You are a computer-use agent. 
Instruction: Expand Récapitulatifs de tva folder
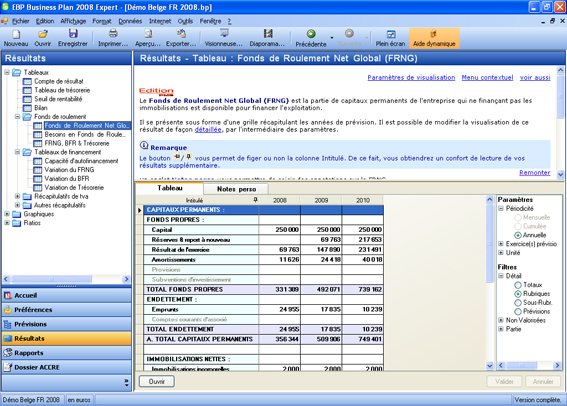click(x=17, y=196)
